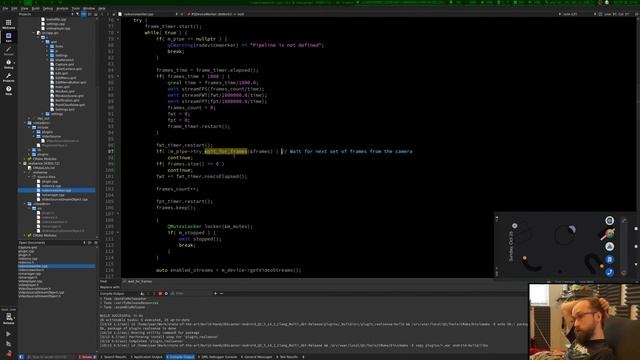The image size is (640, 360).
Task: Click the green Run play button
Action: pos(9,334)
